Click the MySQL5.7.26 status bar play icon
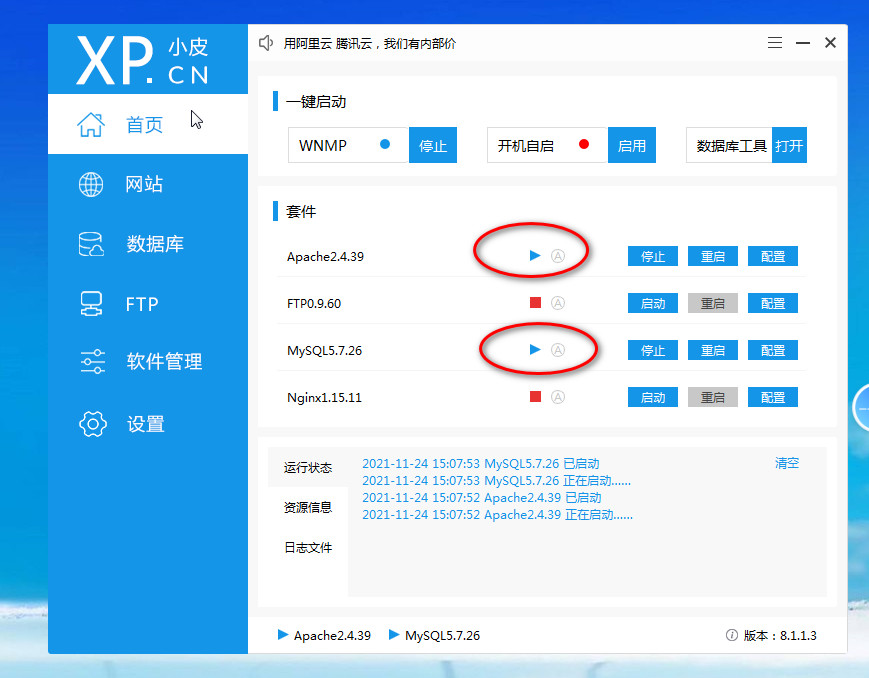Image resolution: width=869 pixels, height=678 pixels. (x=394, y=635)
